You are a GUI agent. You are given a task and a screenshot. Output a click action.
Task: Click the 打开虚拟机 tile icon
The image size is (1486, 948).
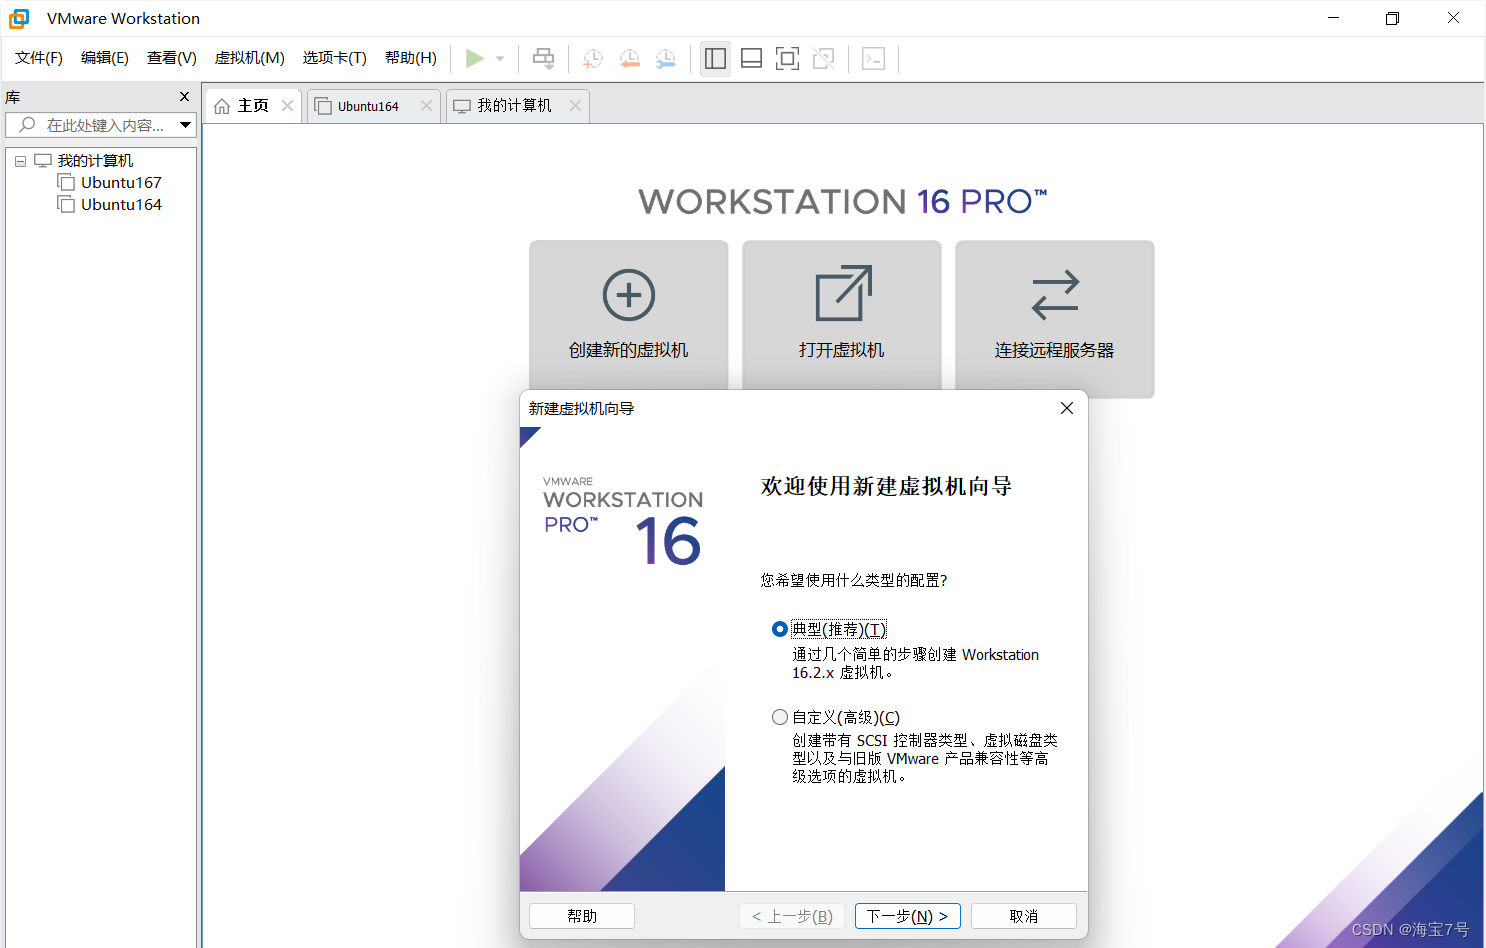coord(844,293)
